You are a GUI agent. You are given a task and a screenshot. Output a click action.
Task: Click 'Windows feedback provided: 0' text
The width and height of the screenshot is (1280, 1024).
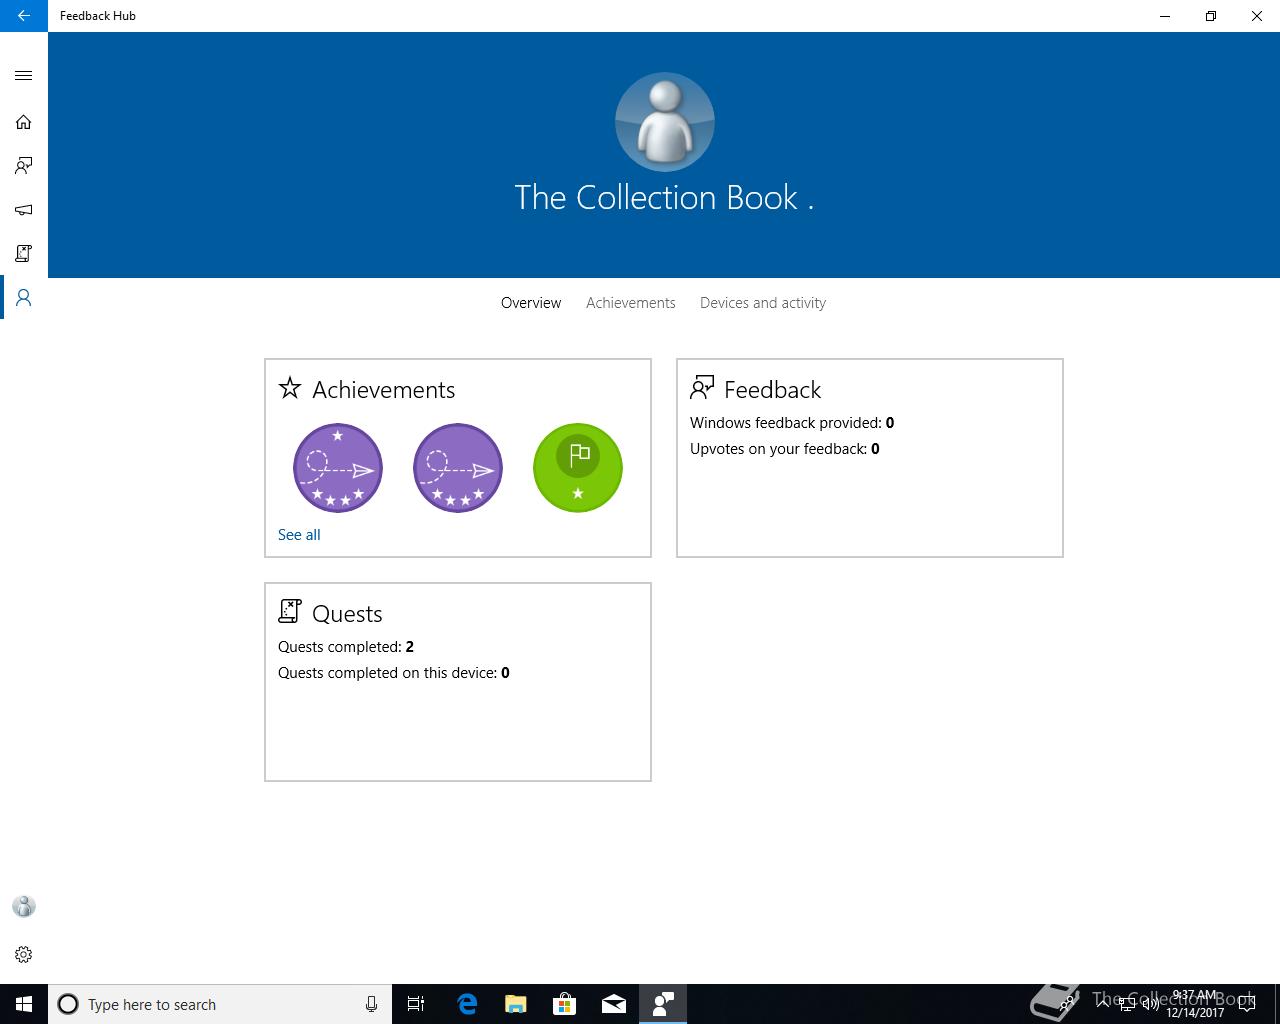[x=792, y=423]
